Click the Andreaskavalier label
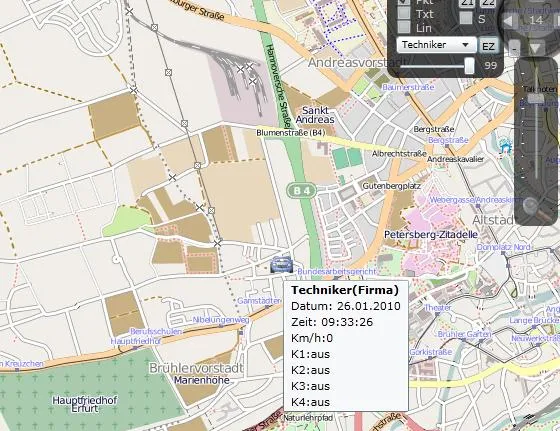This screenshot has height=431, width=560. tap(455, 159)
